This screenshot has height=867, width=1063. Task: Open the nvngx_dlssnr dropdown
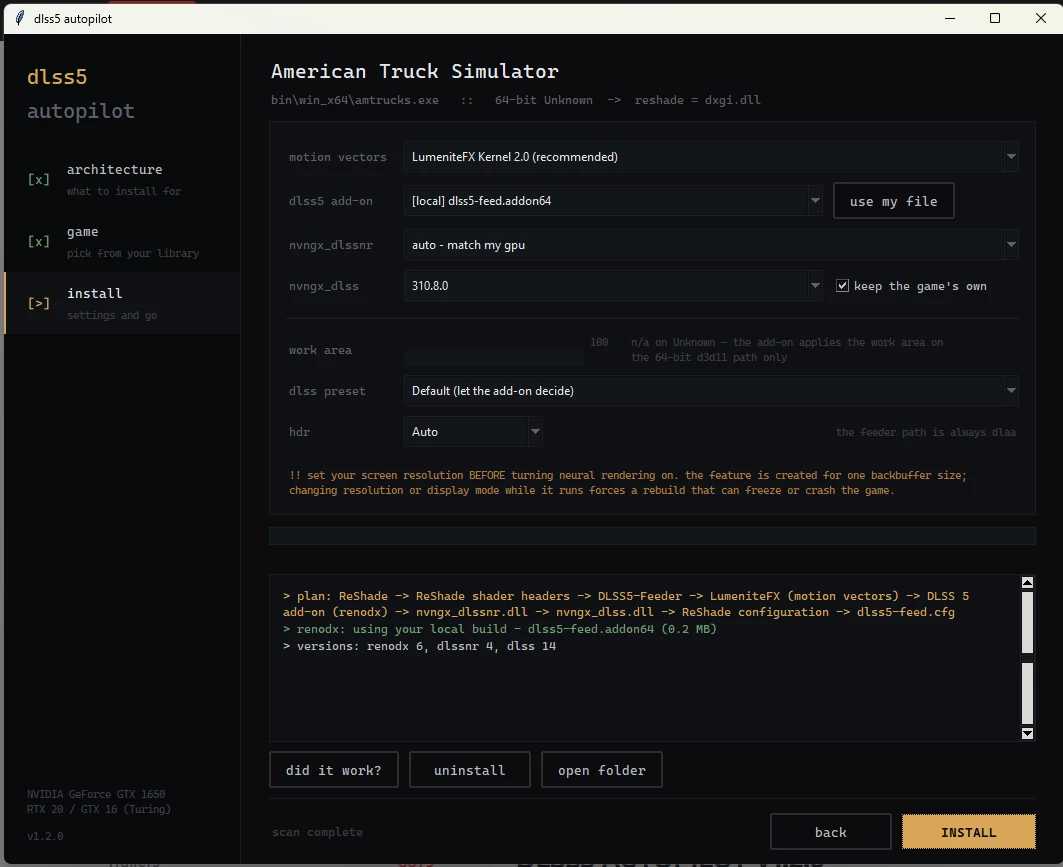711,245
